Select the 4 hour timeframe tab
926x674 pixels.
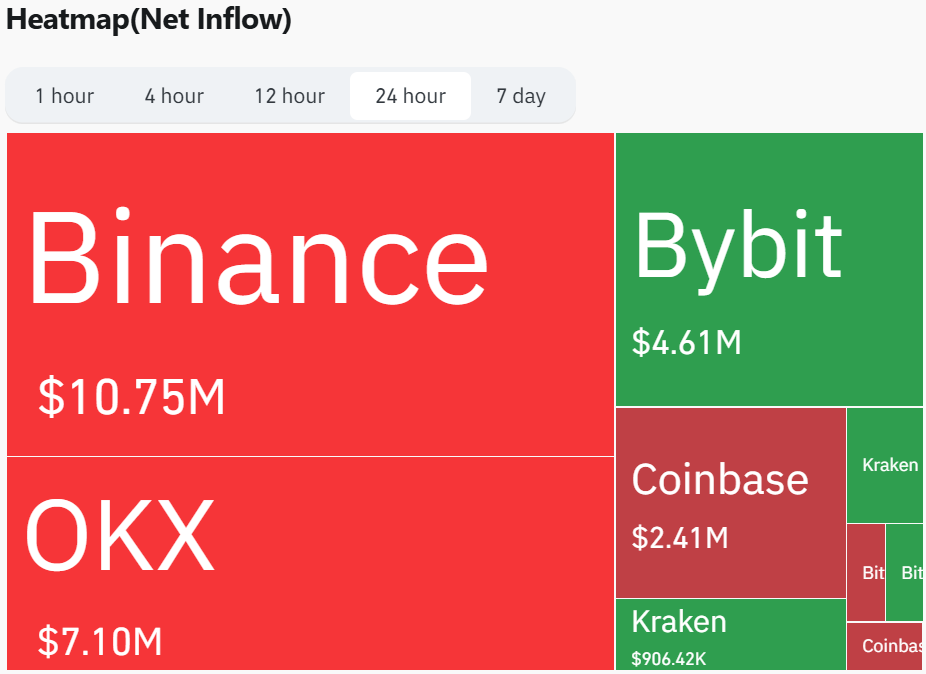pos(174,96)
